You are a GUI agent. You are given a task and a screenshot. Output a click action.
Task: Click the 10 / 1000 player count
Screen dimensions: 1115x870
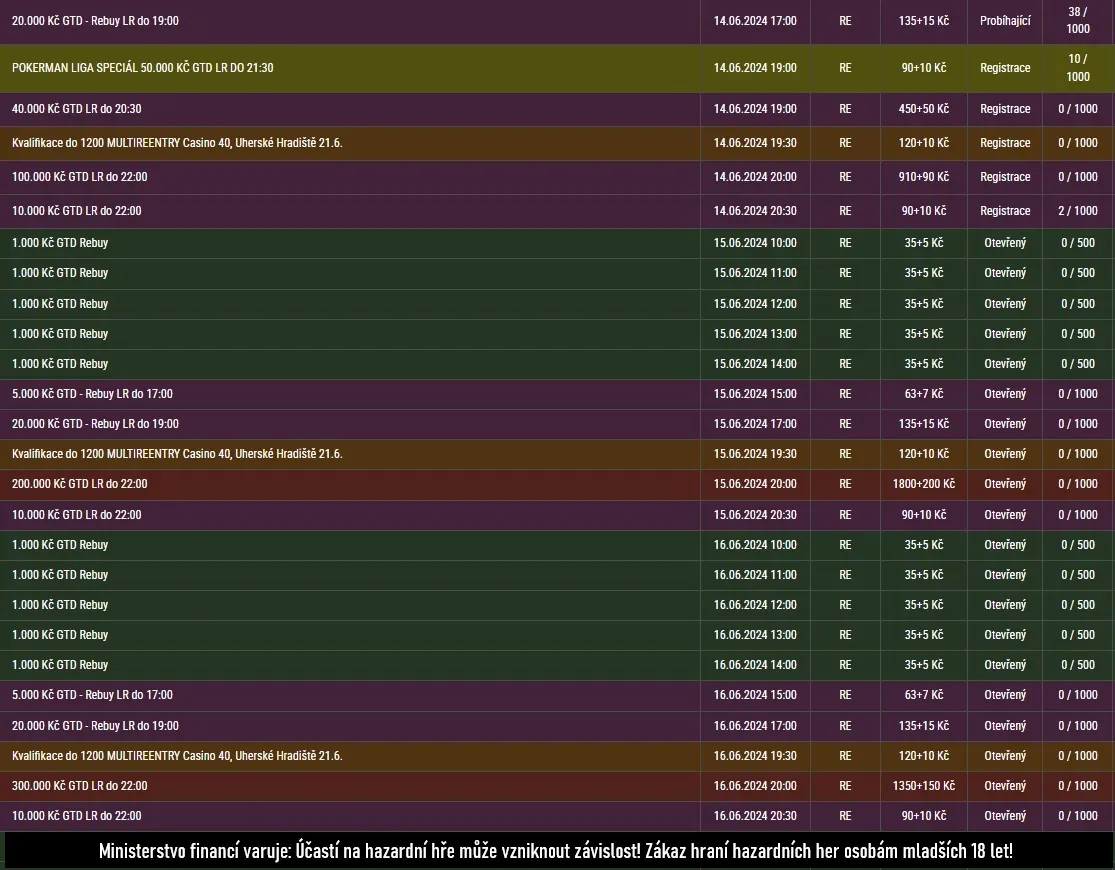click(1078, 68)
